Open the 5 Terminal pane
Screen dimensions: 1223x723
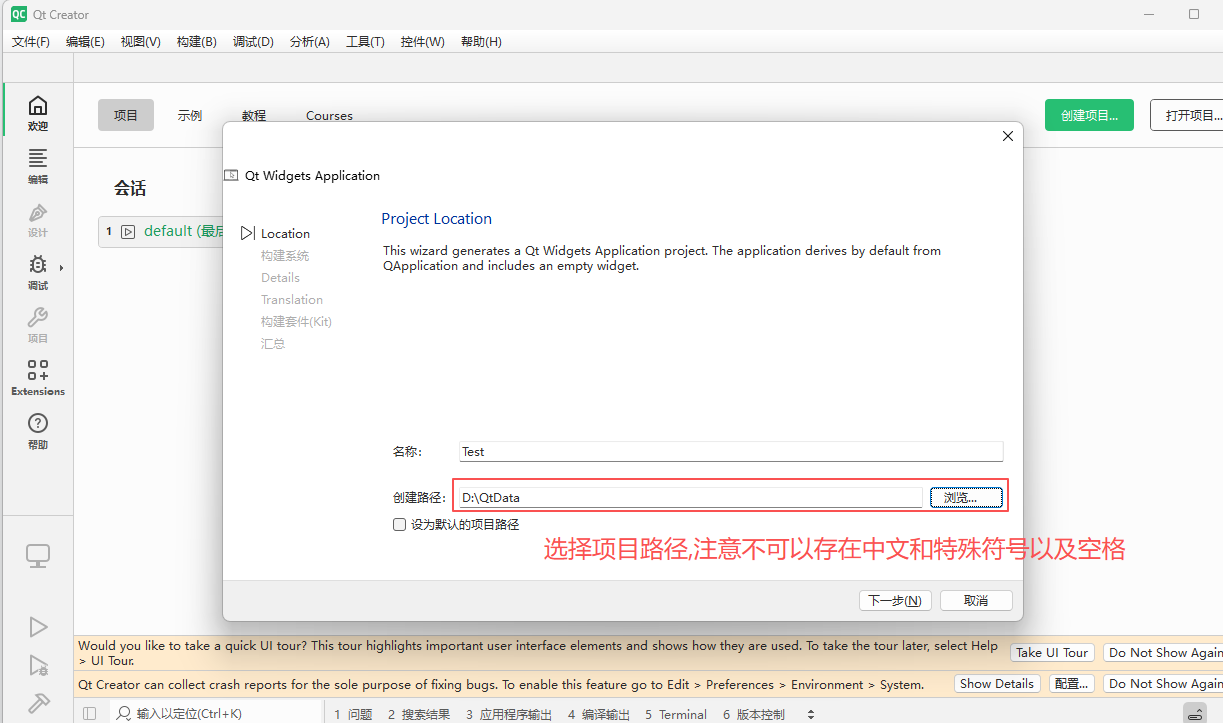[676, 714]
